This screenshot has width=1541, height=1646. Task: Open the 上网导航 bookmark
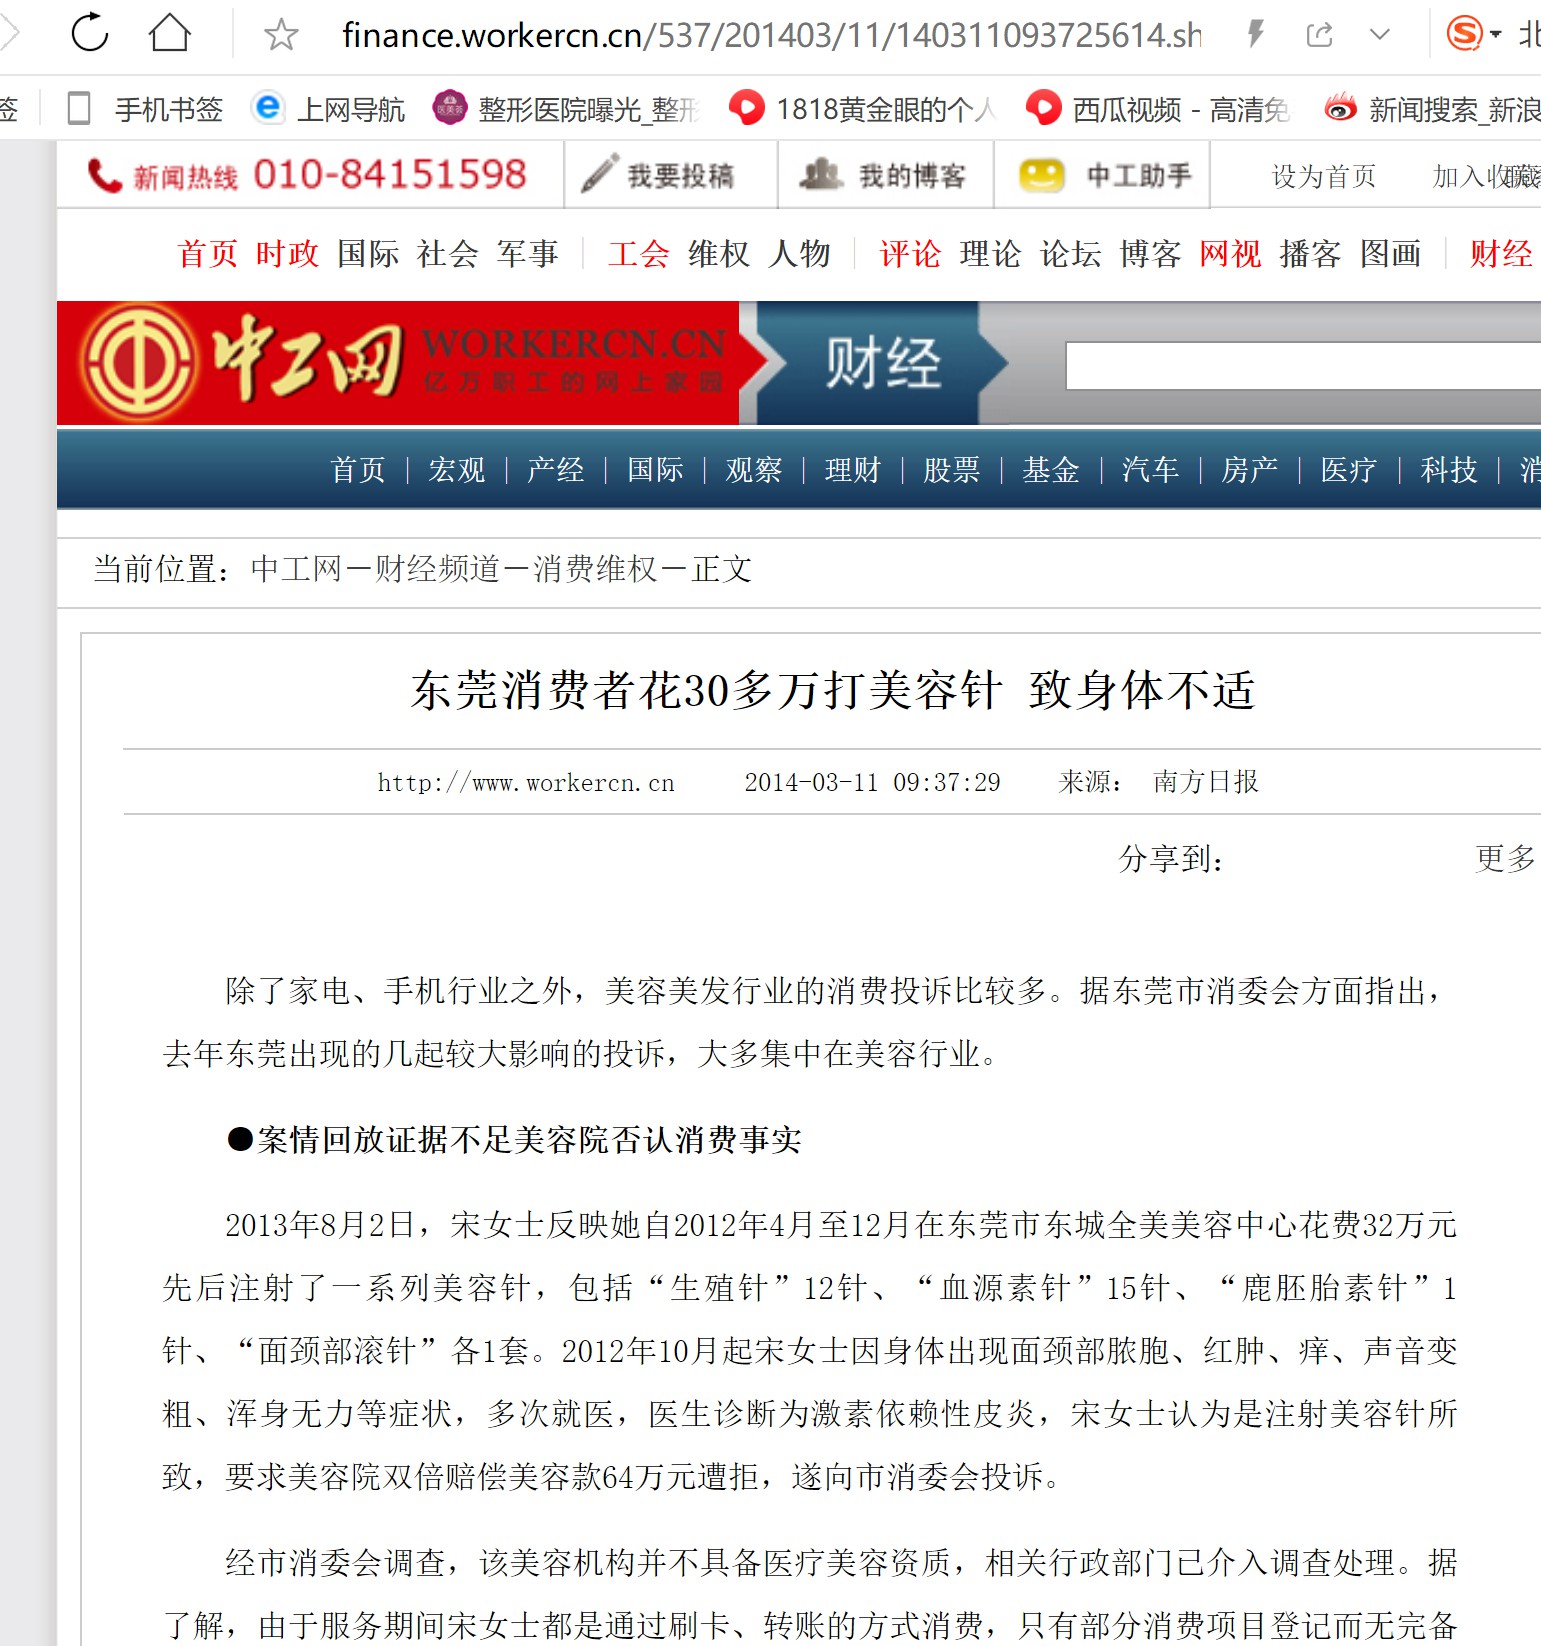pyautogui.click(x=328, y=108)
